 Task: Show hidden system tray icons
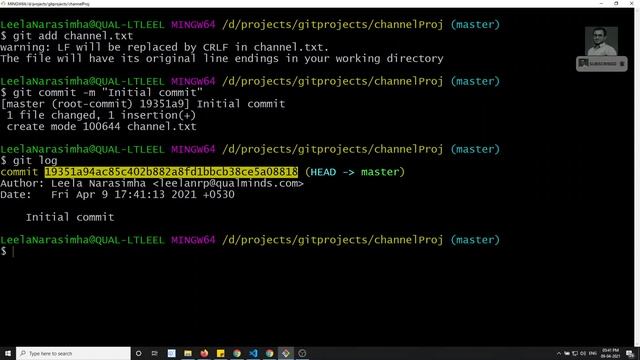coord(558,353)
